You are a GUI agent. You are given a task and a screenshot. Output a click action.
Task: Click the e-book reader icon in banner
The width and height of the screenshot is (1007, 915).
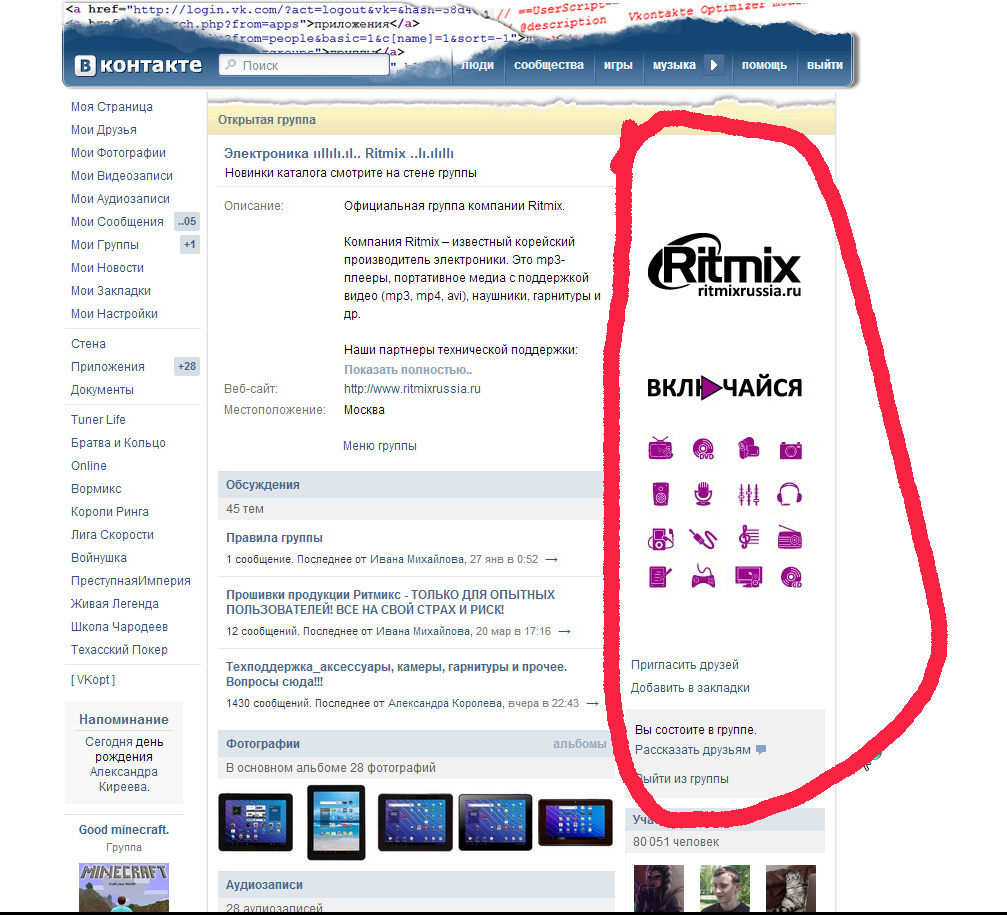(x=660, y=577)
